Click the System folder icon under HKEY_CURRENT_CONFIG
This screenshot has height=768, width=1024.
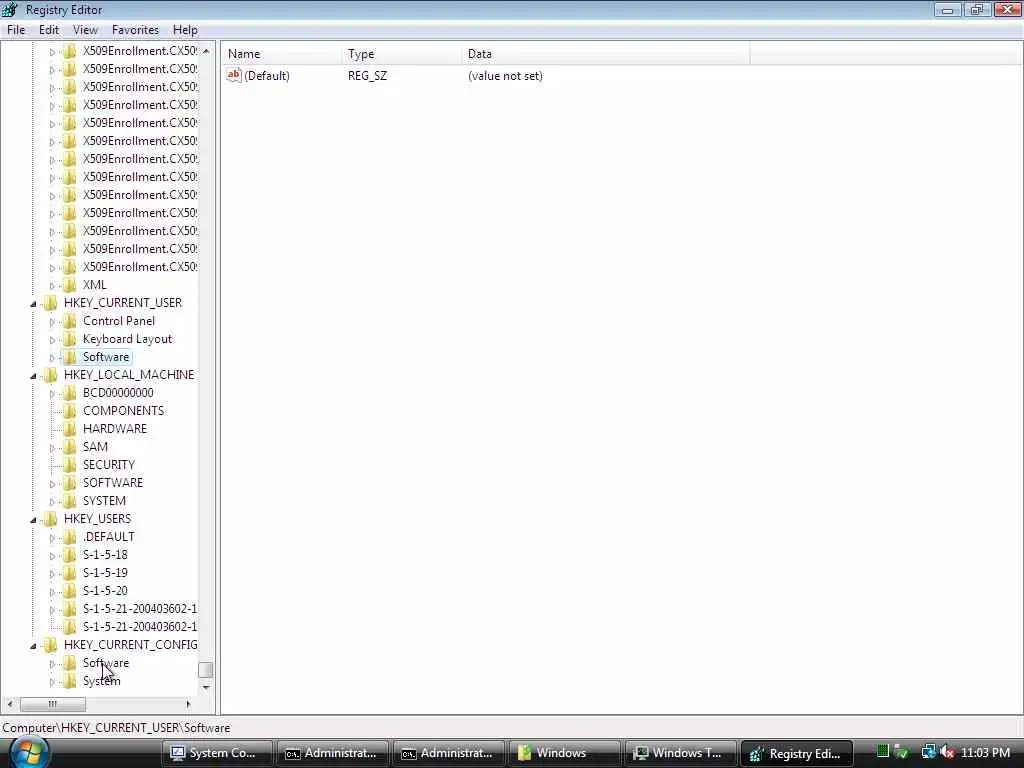pos(69,681)
